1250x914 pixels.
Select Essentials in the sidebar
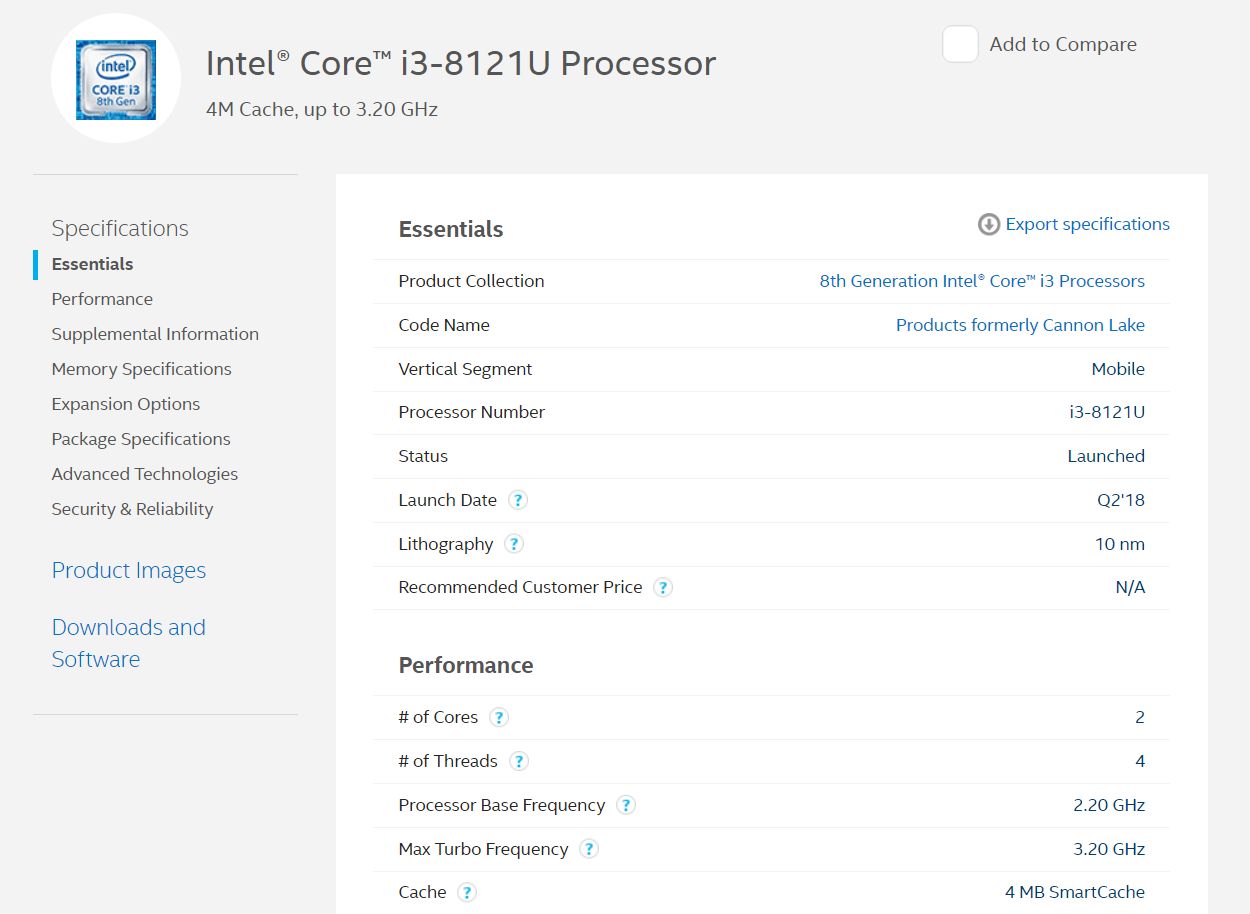point(92,264)
